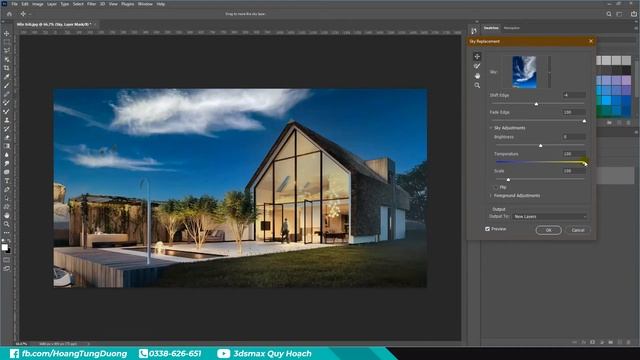Open the Filter menu

(91, 4)
